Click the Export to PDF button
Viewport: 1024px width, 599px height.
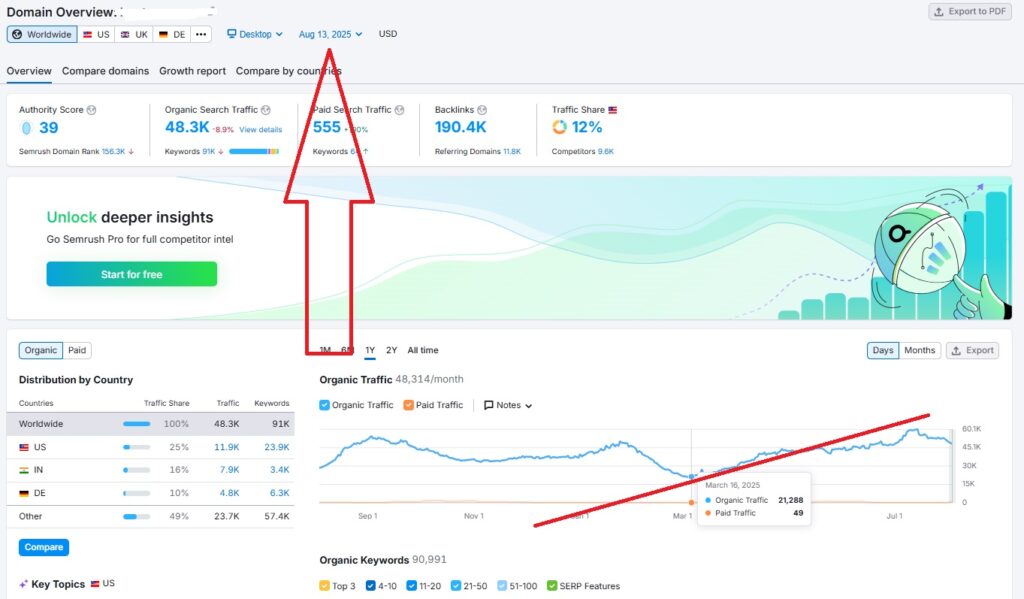coord(970,12)
